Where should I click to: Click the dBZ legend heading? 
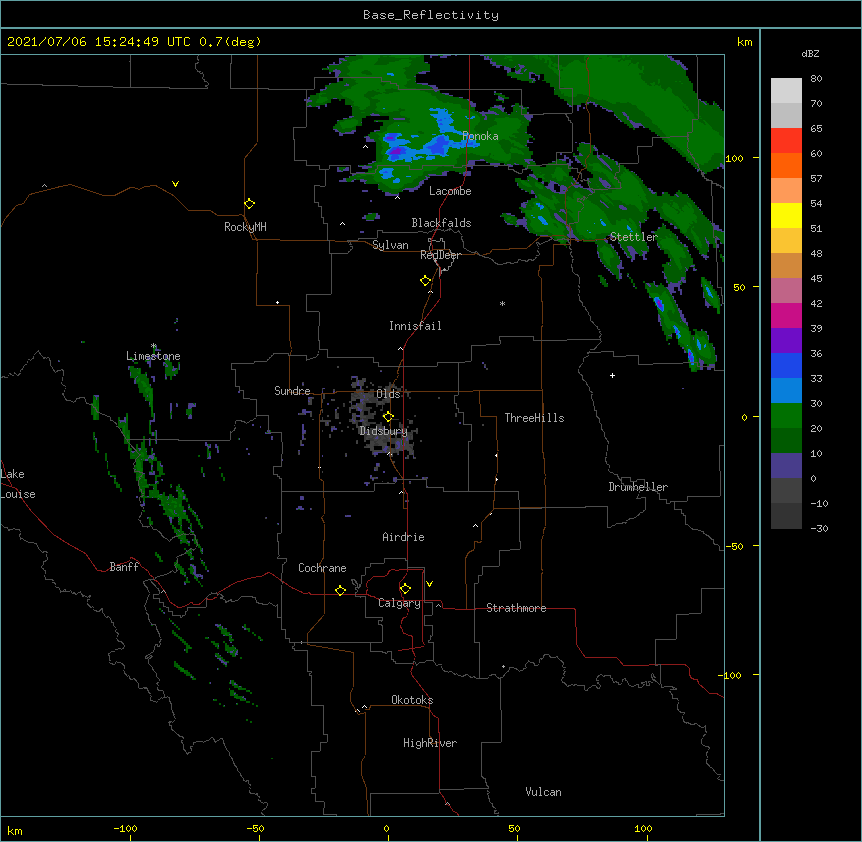[x=810, y=53]
